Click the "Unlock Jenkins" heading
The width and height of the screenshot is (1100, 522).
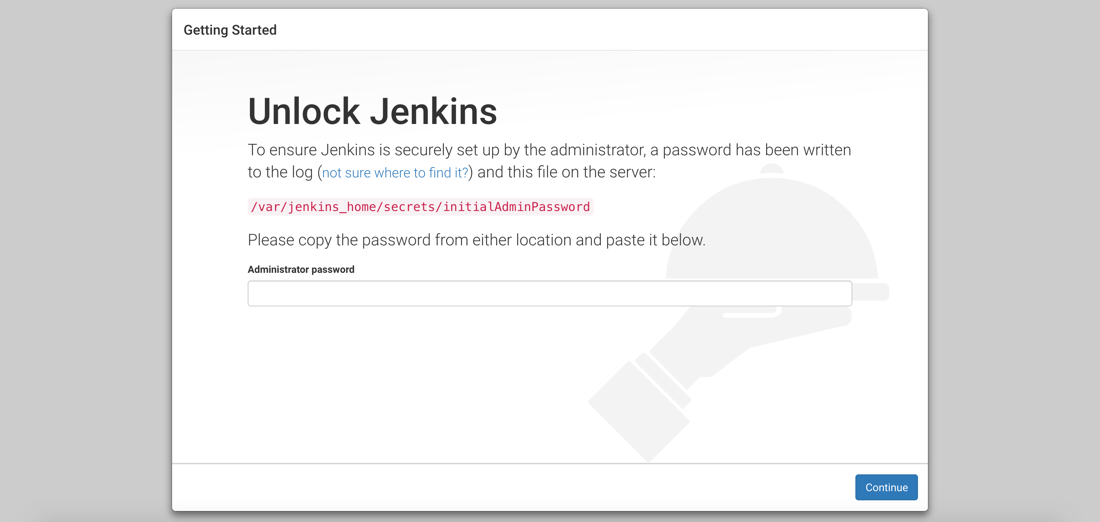coord(372,111)
